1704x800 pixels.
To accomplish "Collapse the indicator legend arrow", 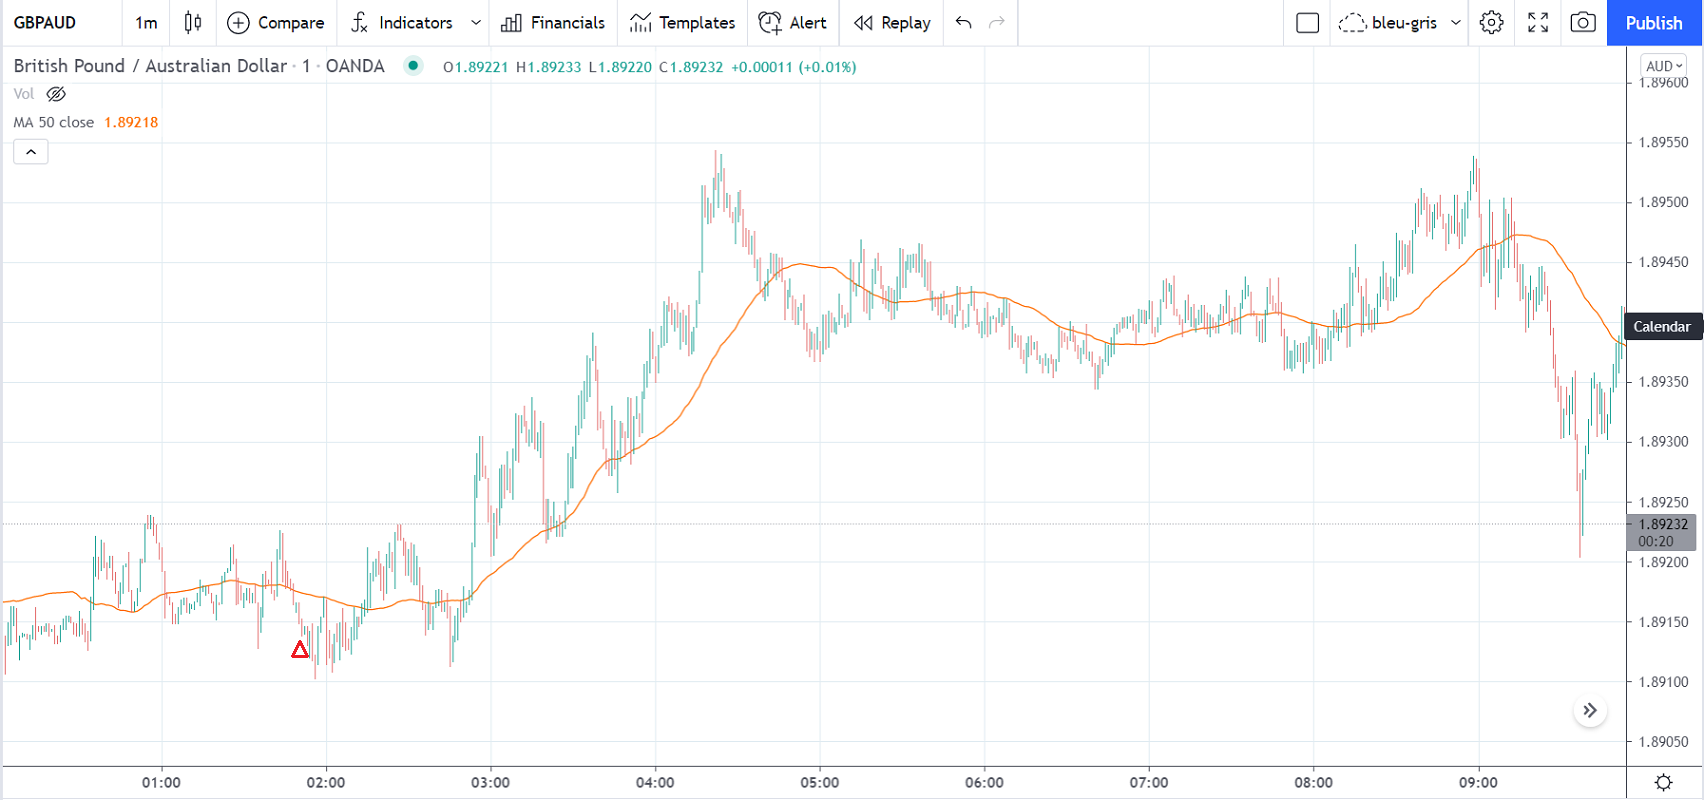I will coord(31,152).
